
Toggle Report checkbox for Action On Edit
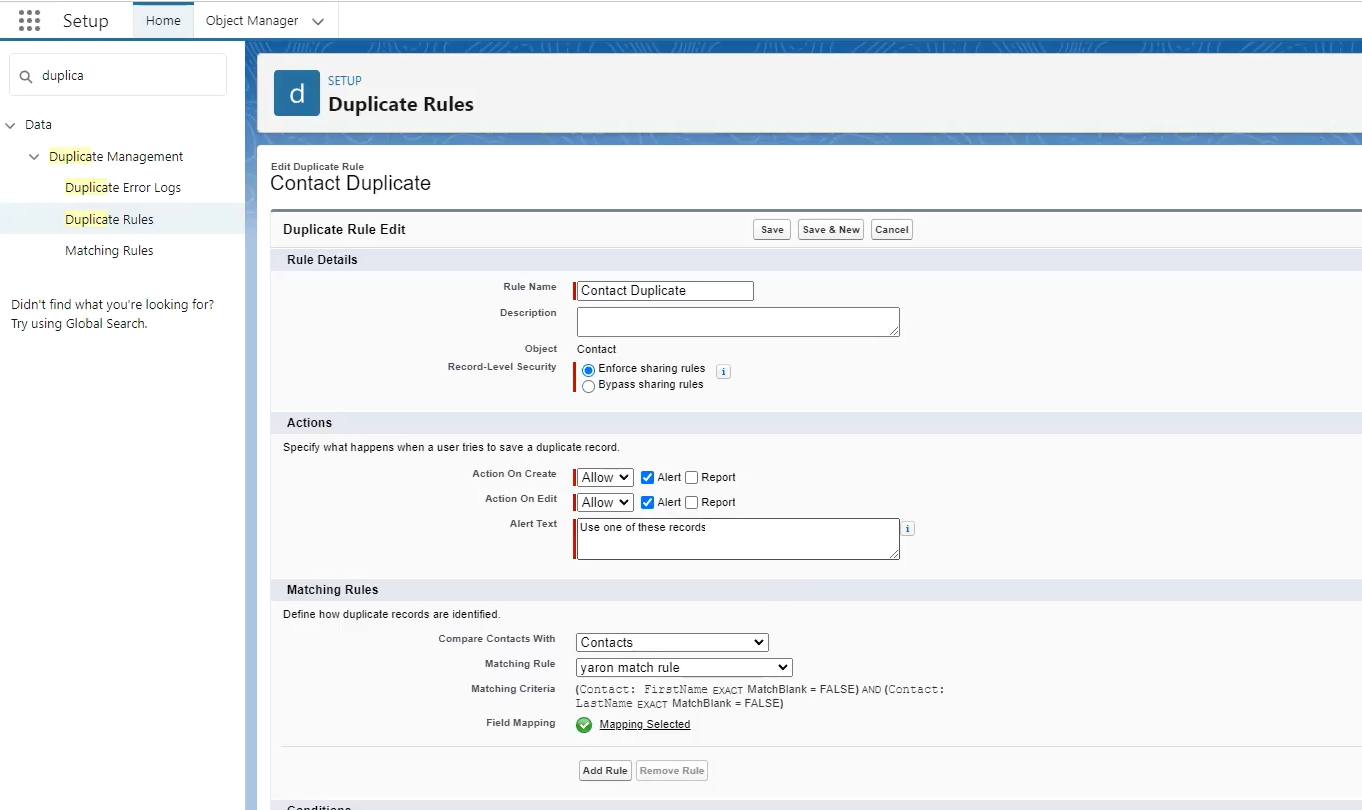[691, 502]
